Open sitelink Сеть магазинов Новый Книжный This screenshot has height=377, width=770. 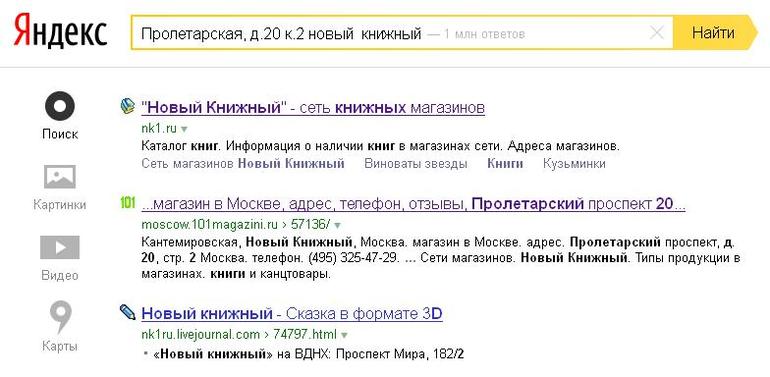(x=243, y=164)
